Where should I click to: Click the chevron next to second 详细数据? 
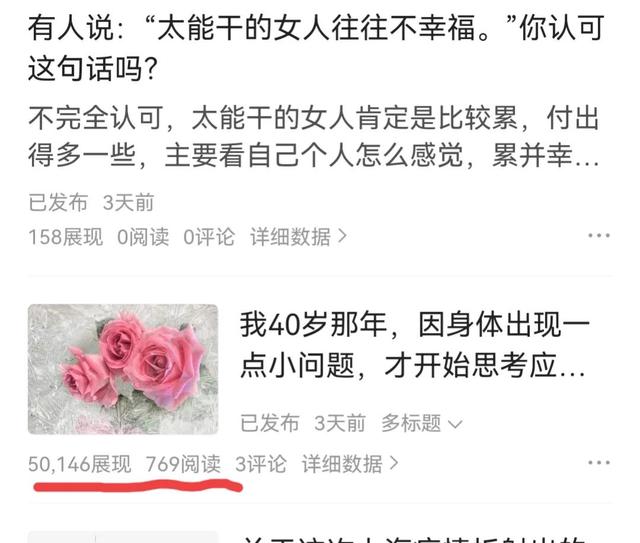pos(394,463)
